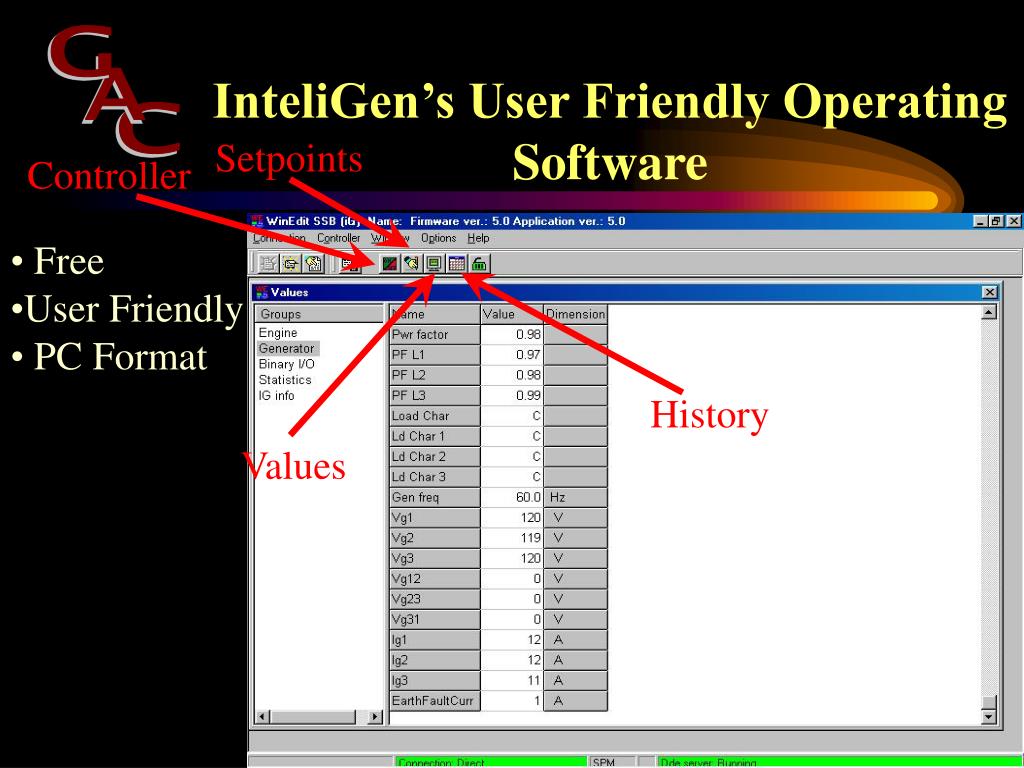
Task: Select the Engine group
Action: [x=278, y=333]
